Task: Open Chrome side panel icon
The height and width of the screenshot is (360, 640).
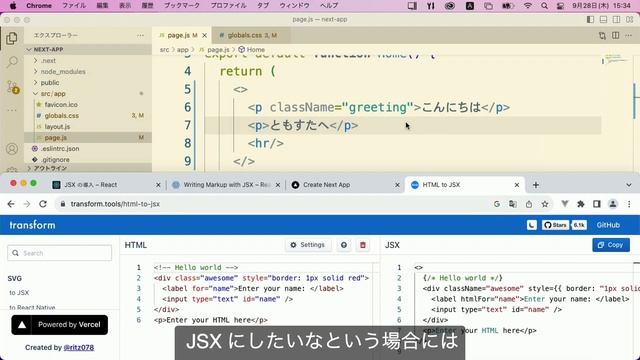Action: point(596,204)
